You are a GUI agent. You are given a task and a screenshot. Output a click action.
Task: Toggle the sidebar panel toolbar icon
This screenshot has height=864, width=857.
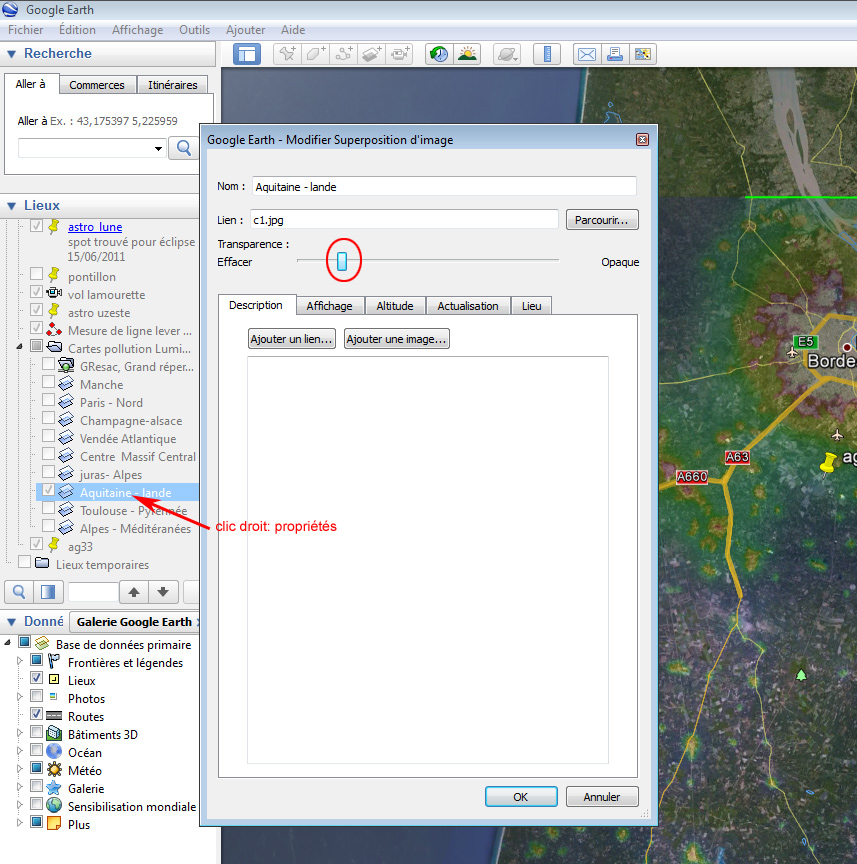(x=246, y=54)
